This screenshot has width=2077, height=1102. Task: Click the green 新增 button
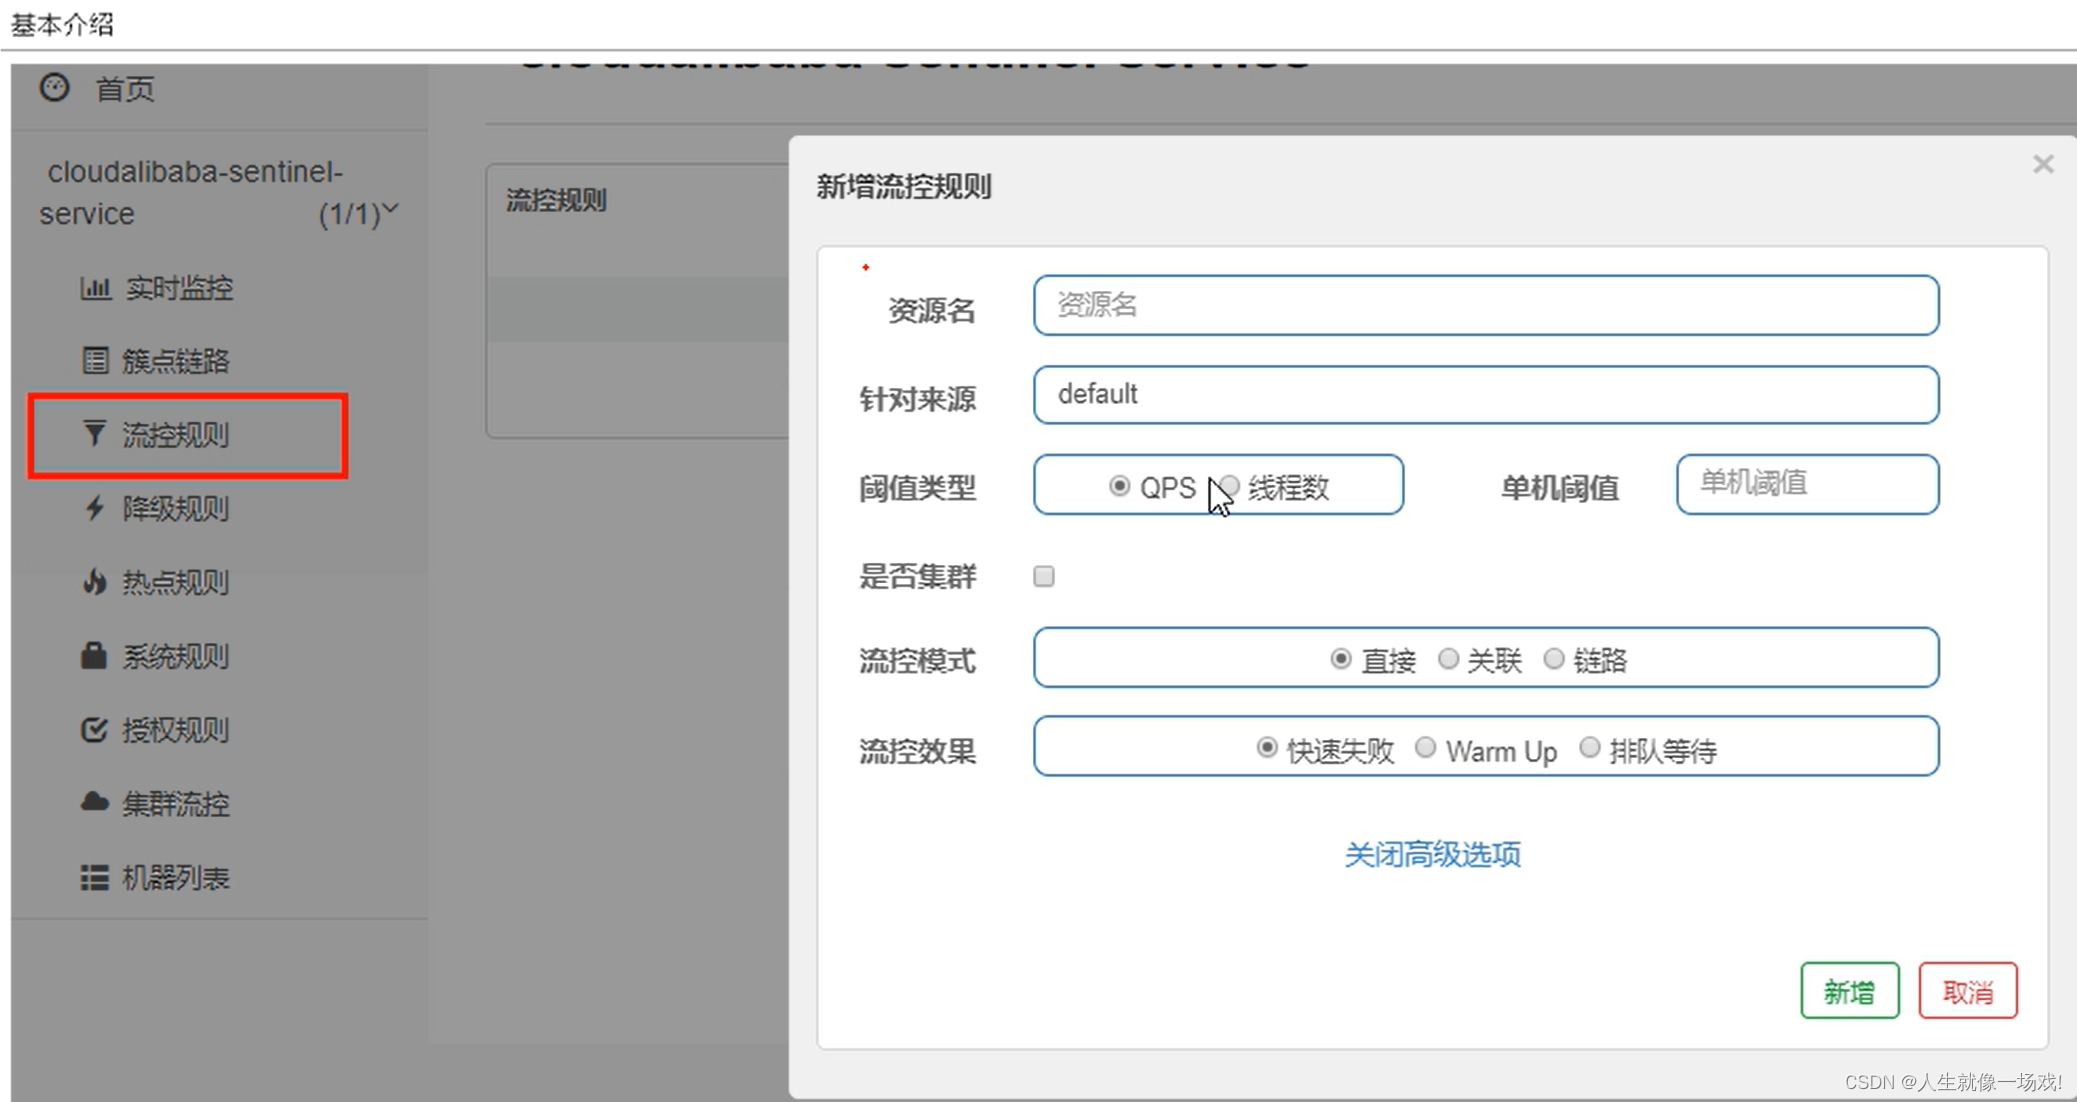pyautogui.click(x=1849, y=991)
